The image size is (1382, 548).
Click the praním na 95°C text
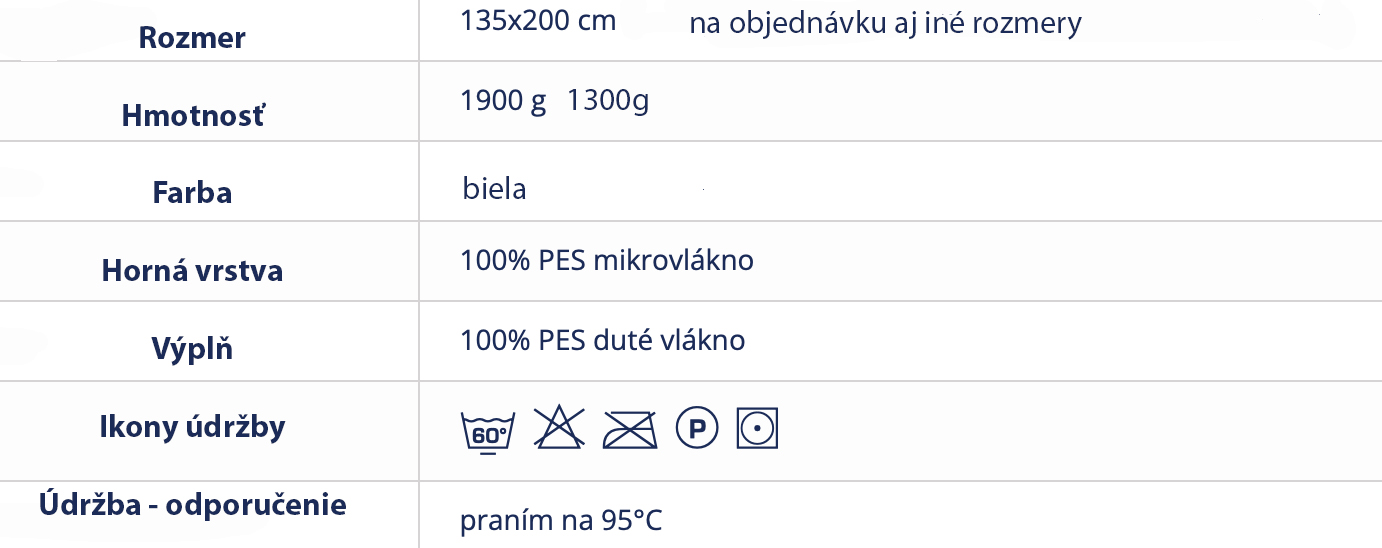tap(561, 521)
